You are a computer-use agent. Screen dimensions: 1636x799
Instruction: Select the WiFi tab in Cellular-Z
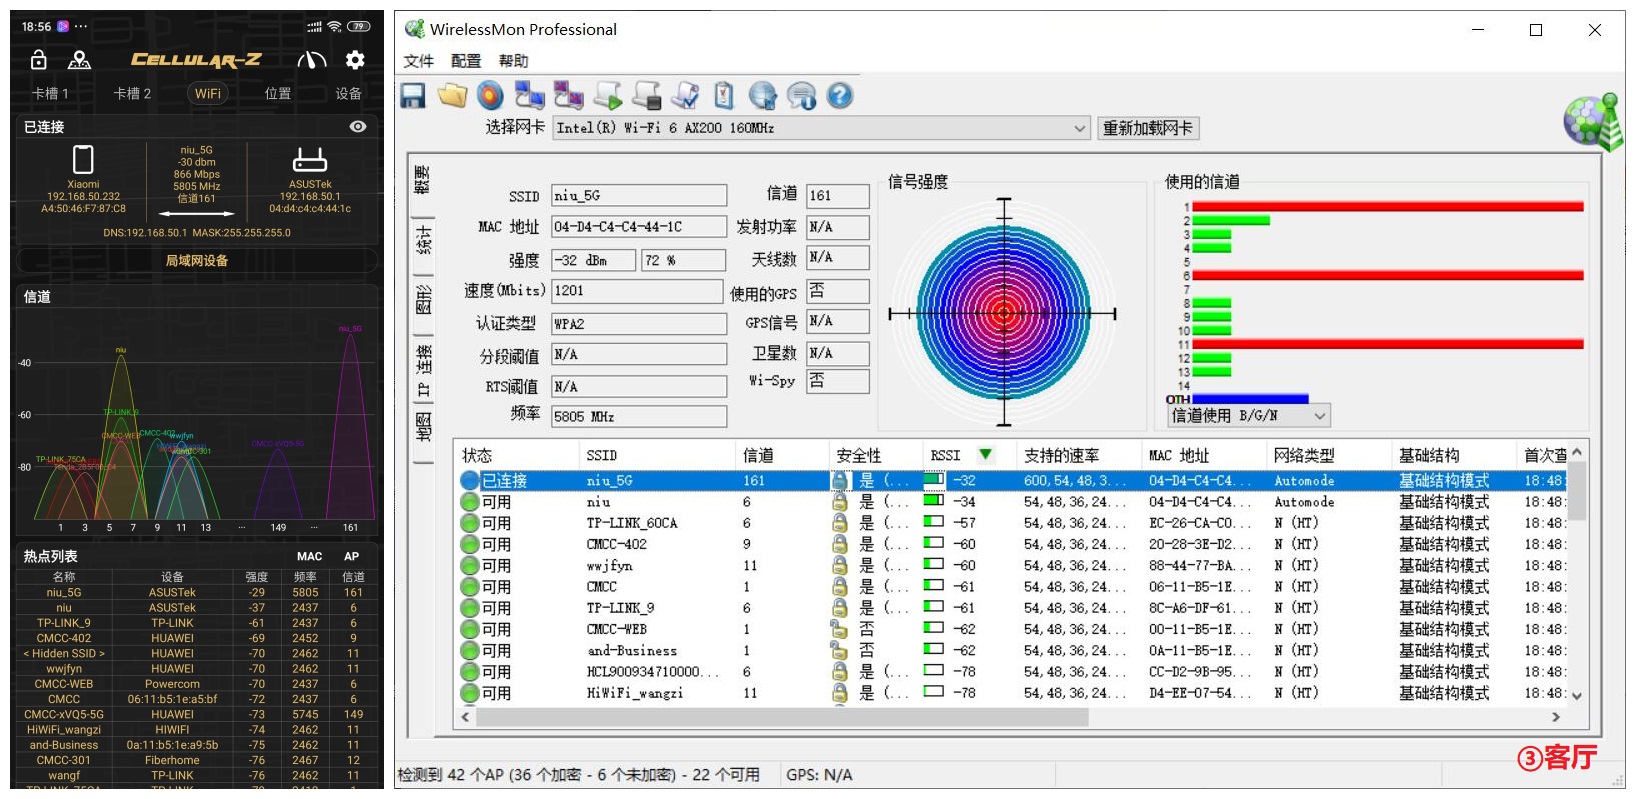207,93
